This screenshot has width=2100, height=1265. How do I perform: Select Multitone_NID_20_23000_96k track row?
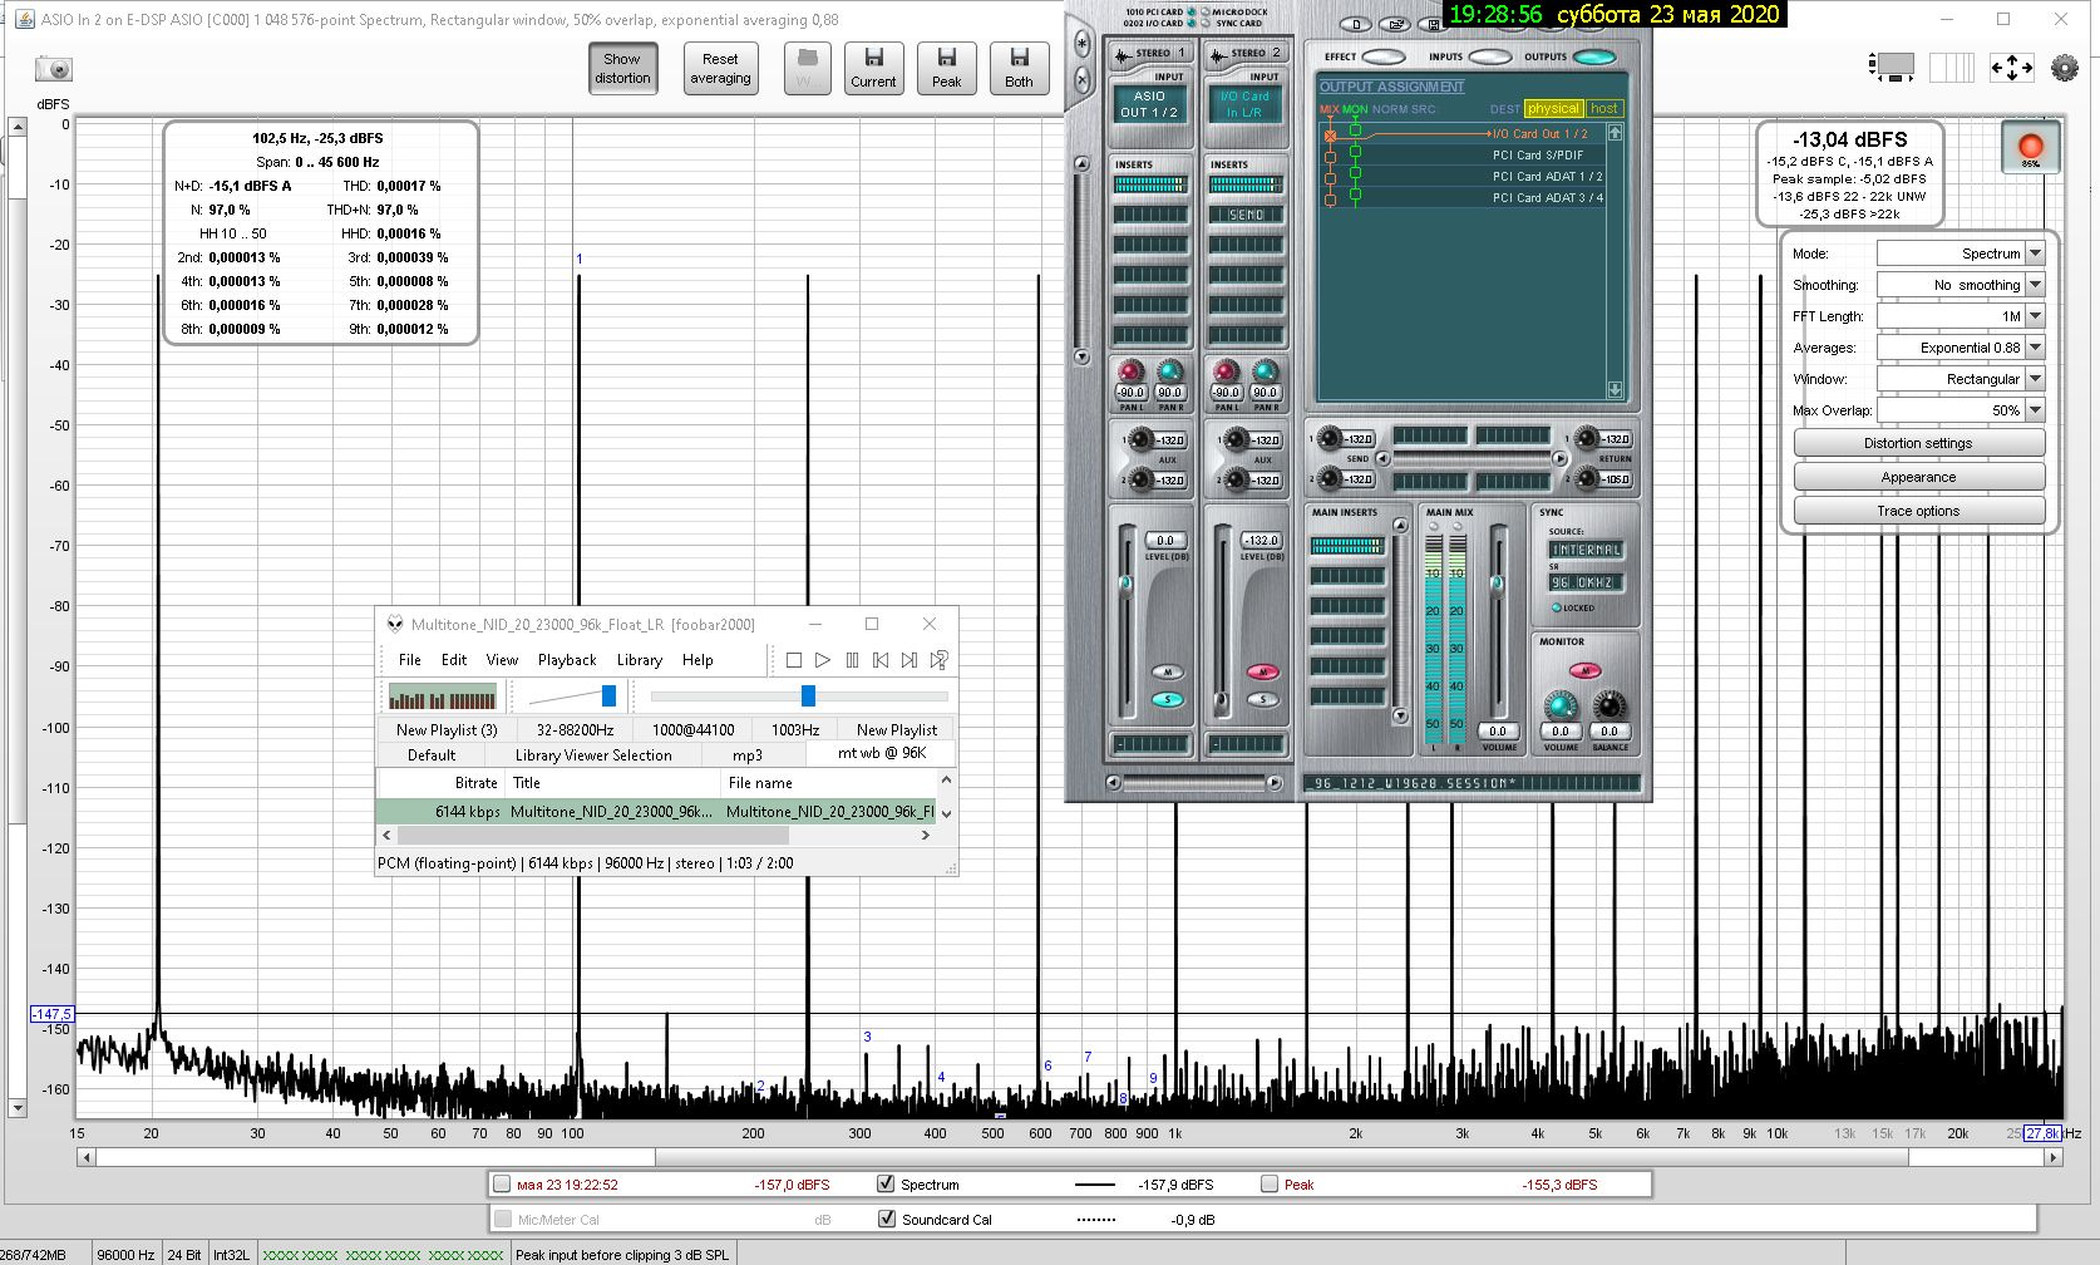point(657,812)
